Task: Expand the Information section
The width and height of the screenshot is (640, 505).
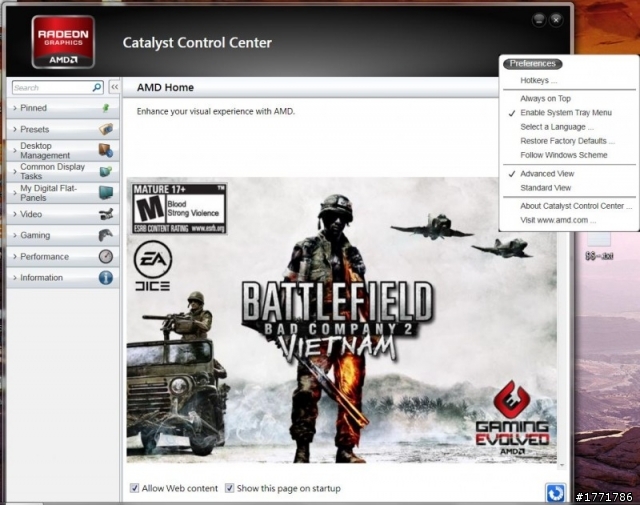Action: 63,278
